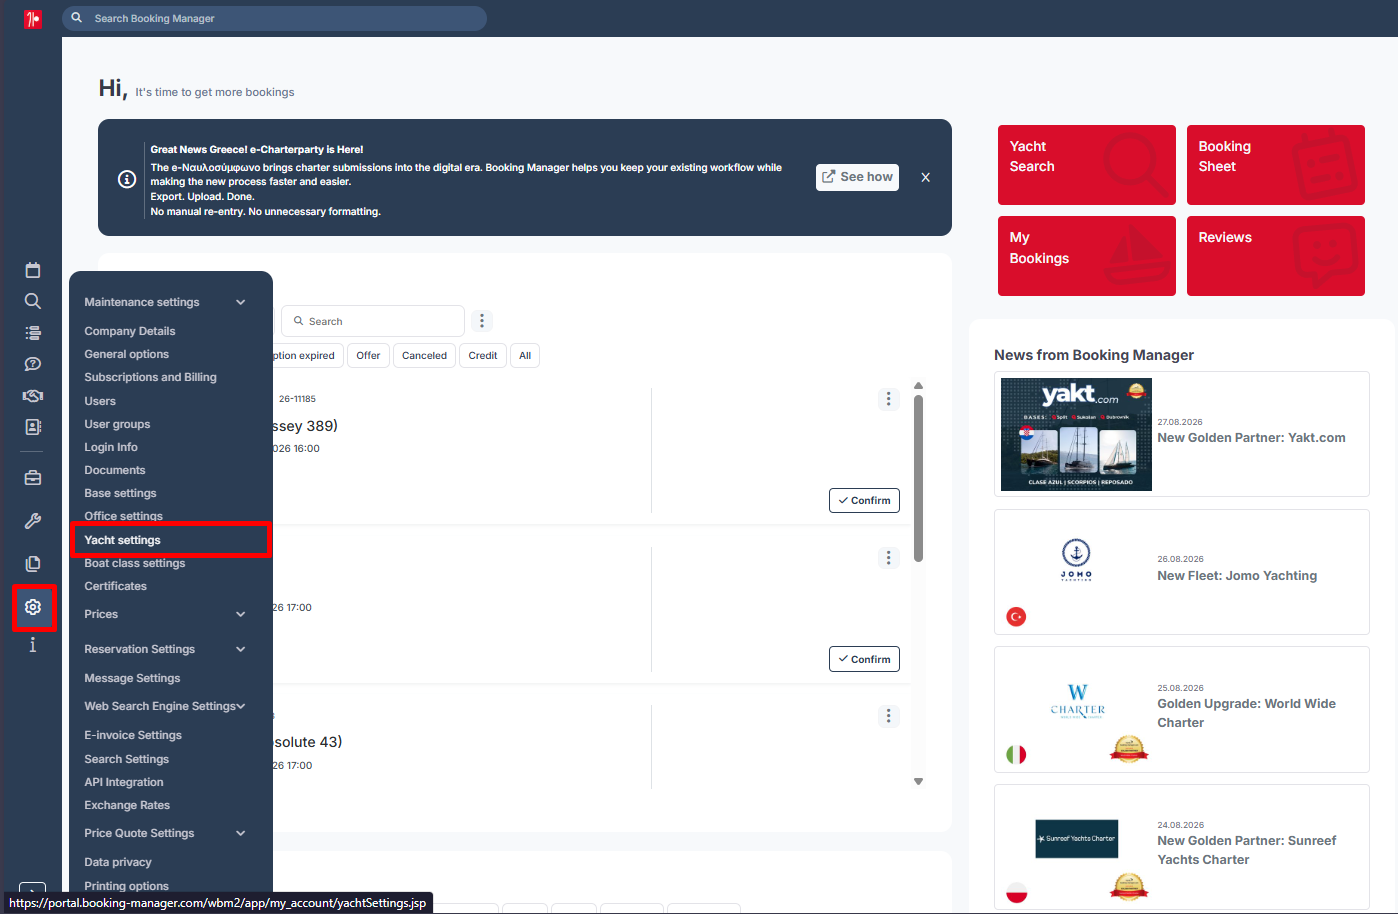
Task: Open Data privacy menu entry
Action: [x=118, y=862]
